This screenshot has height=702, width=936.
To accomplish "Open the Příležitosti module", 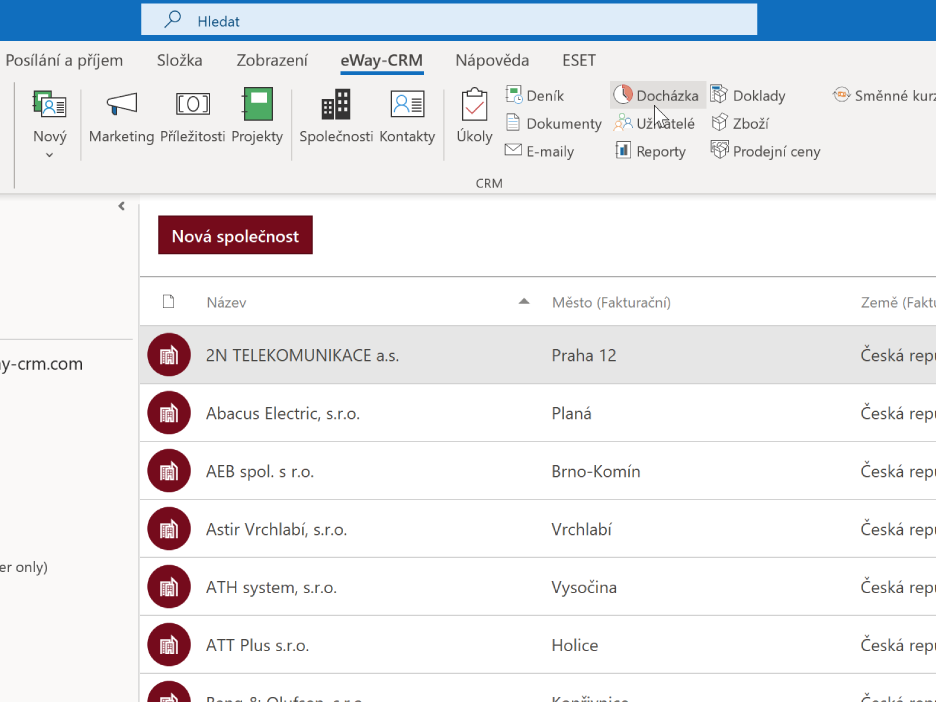I will pos(193,118).
